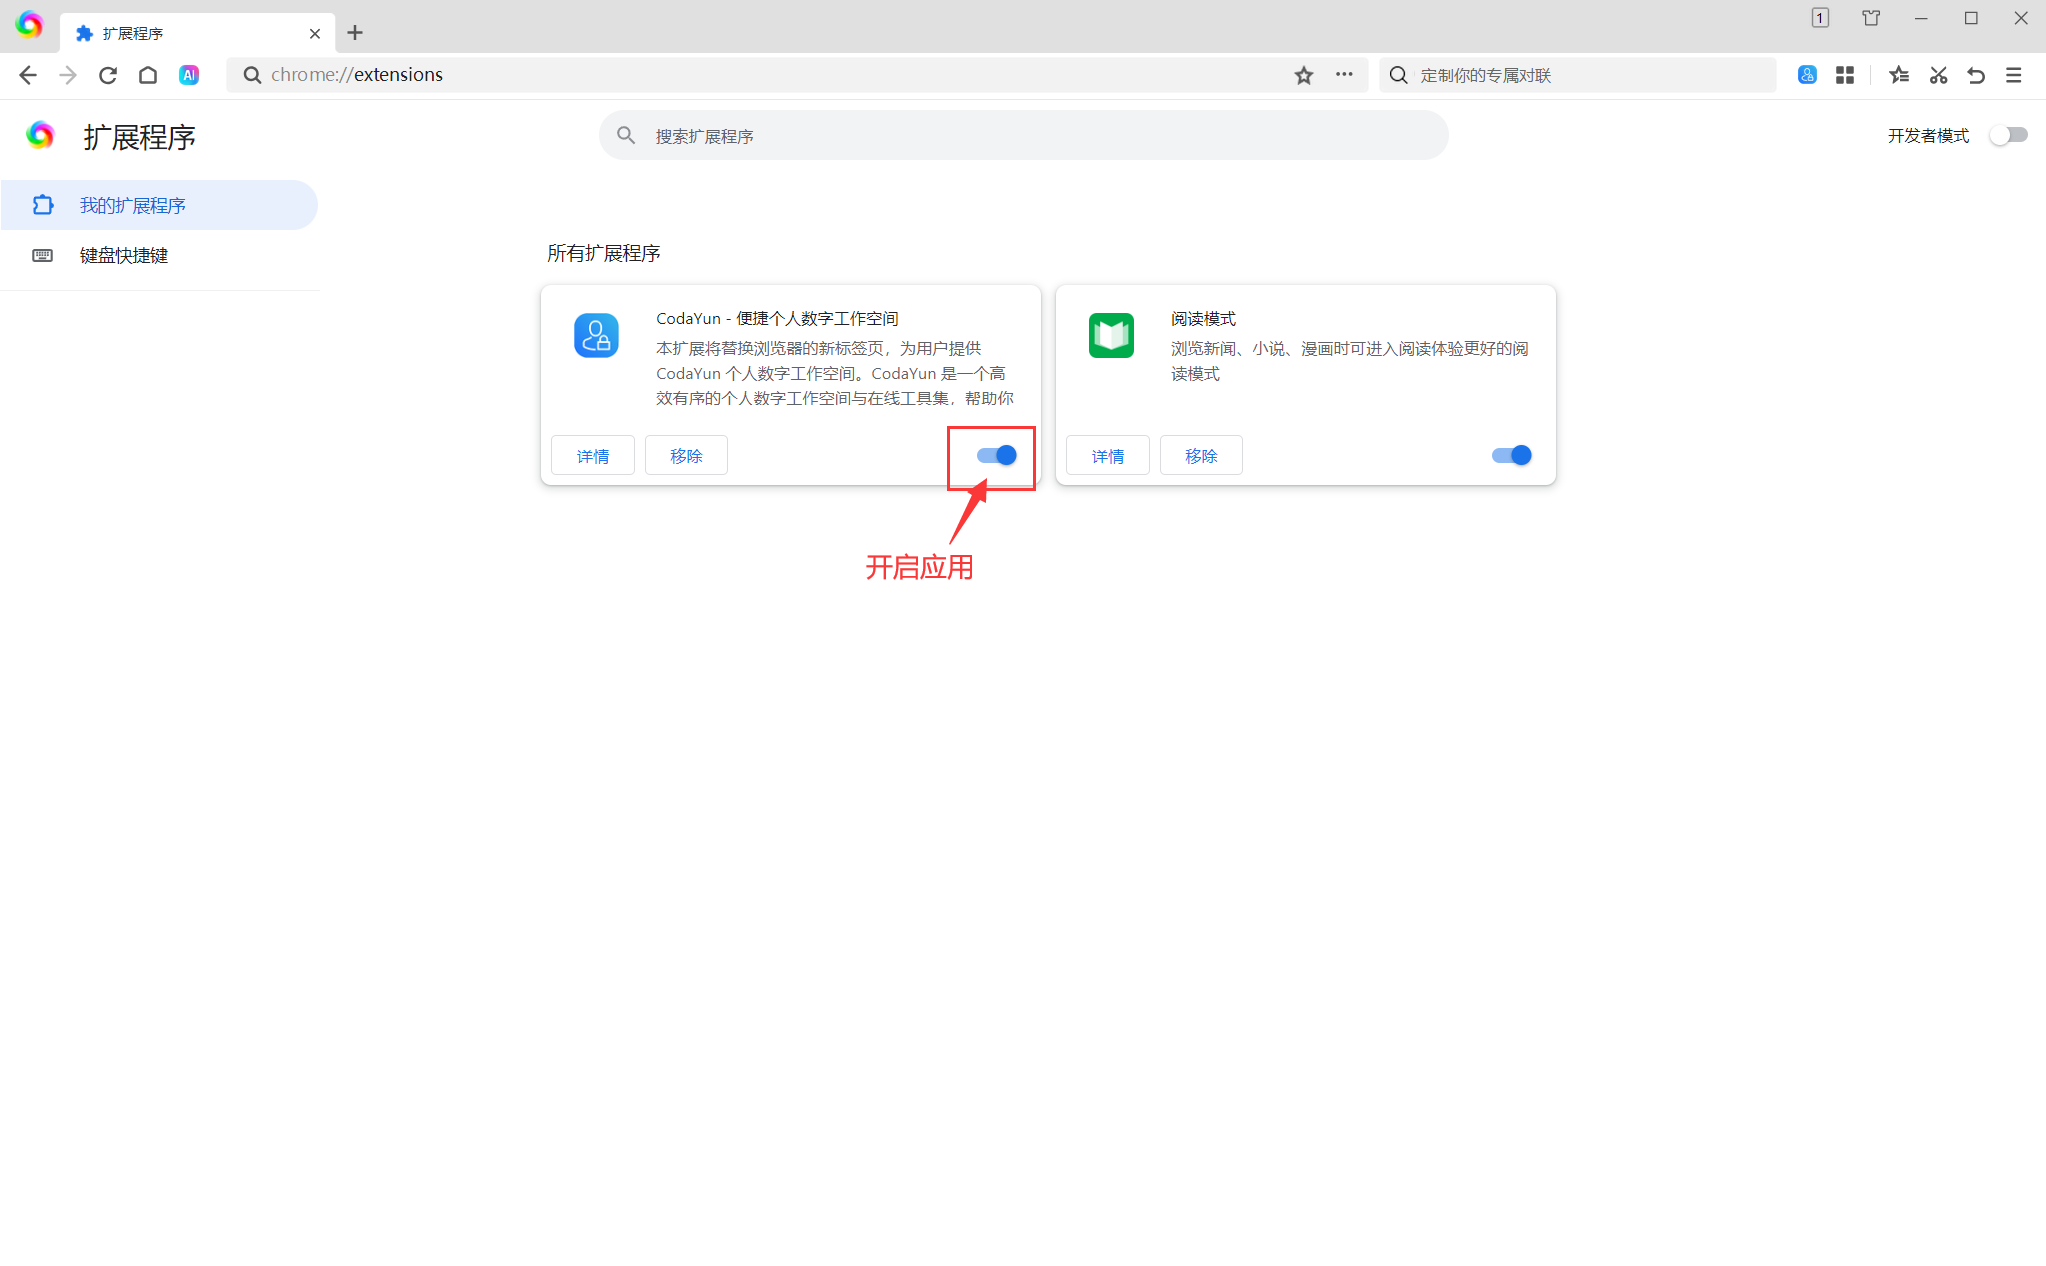
Task: Click the CodaYun extension toolbar icon
Action: [1807, 75]
